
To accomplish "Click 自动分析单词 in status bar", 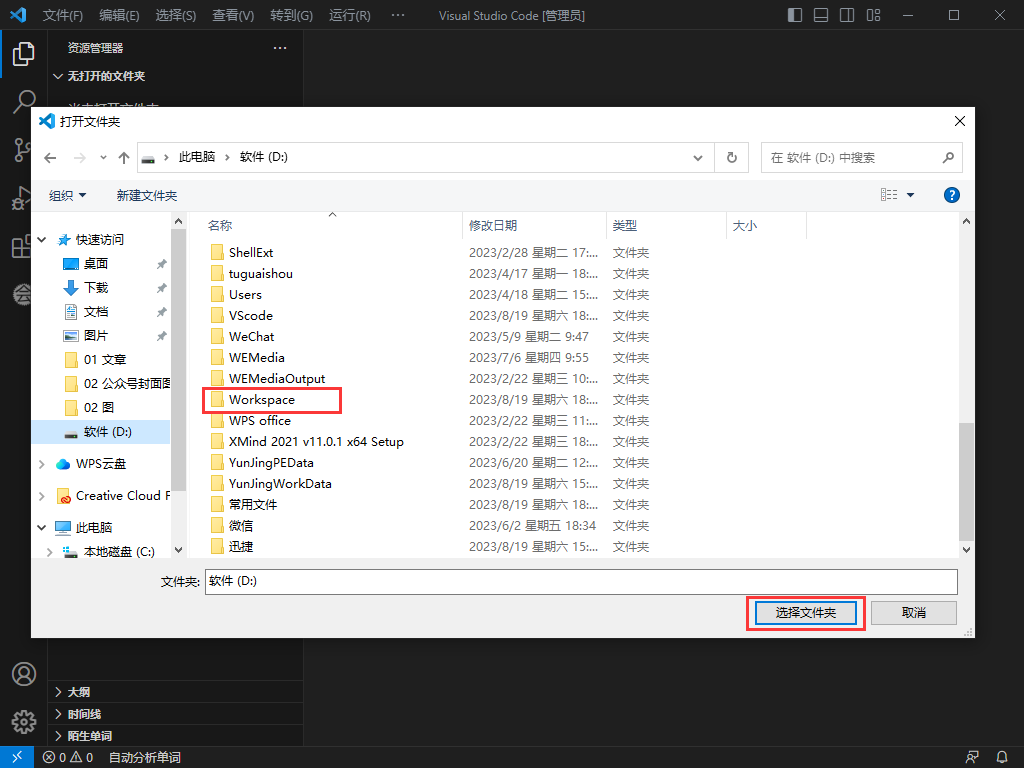I will coord(145,758).
